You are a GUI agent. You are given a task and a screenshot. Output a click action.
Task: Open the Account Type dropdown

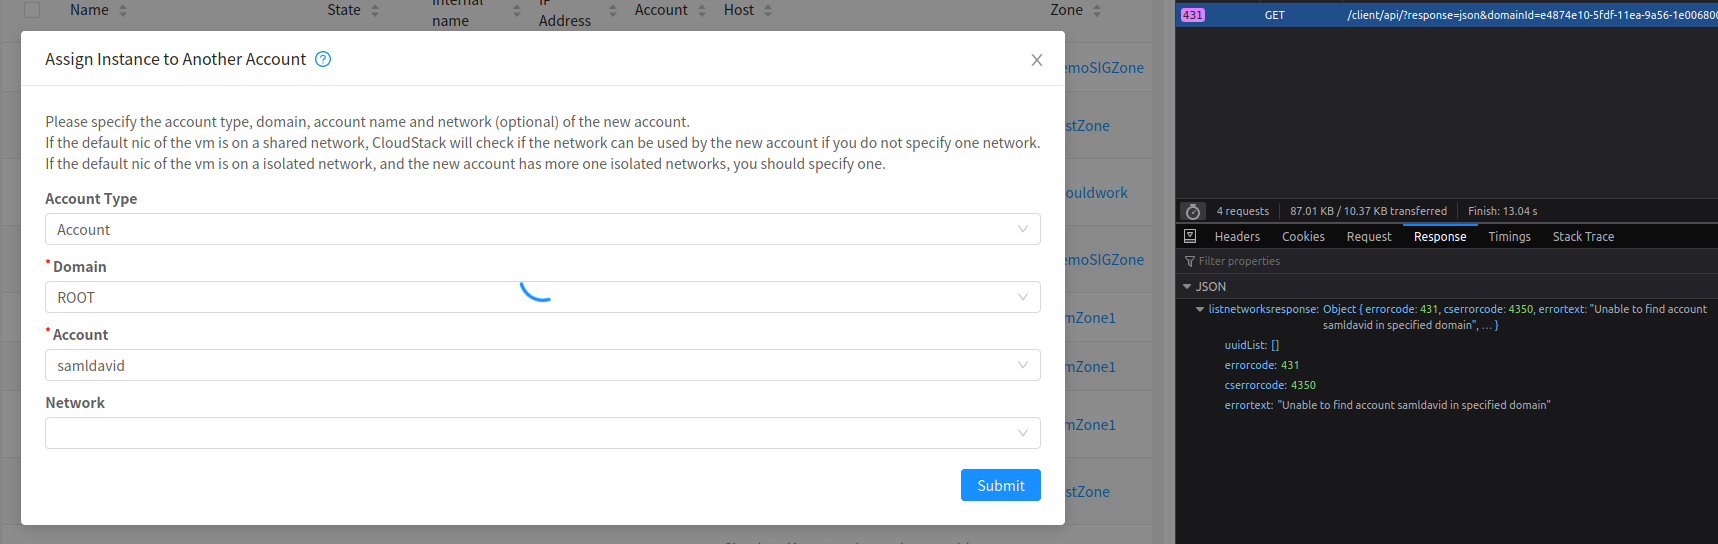point(543,229)
